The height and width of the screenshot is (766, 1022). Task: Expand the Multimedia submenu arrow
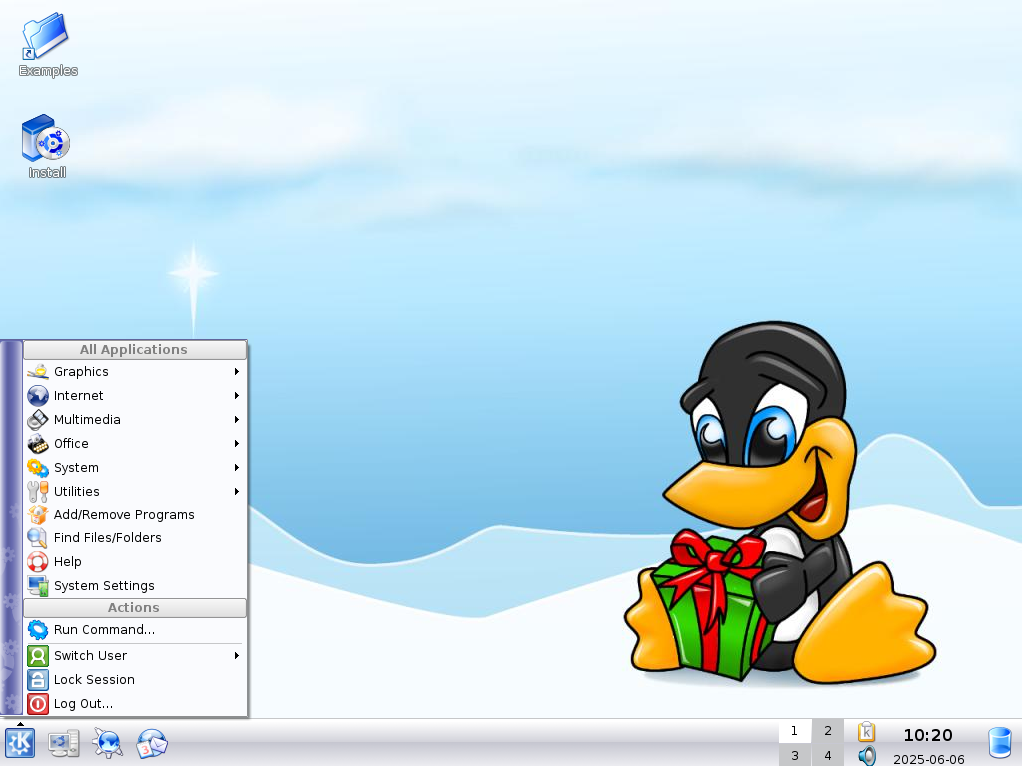(x=237, y=420)
